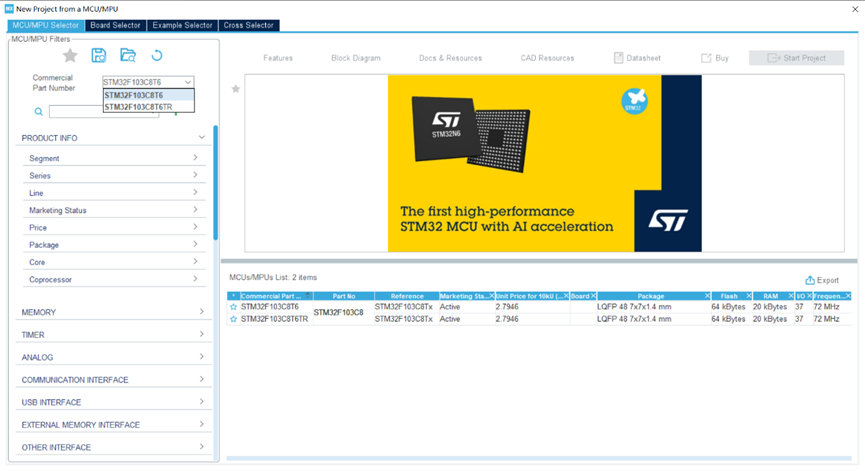Screen dimensions: 865x471
Task: Star the STM32F103C8T6 row as favorite
Action: point(233,307)
